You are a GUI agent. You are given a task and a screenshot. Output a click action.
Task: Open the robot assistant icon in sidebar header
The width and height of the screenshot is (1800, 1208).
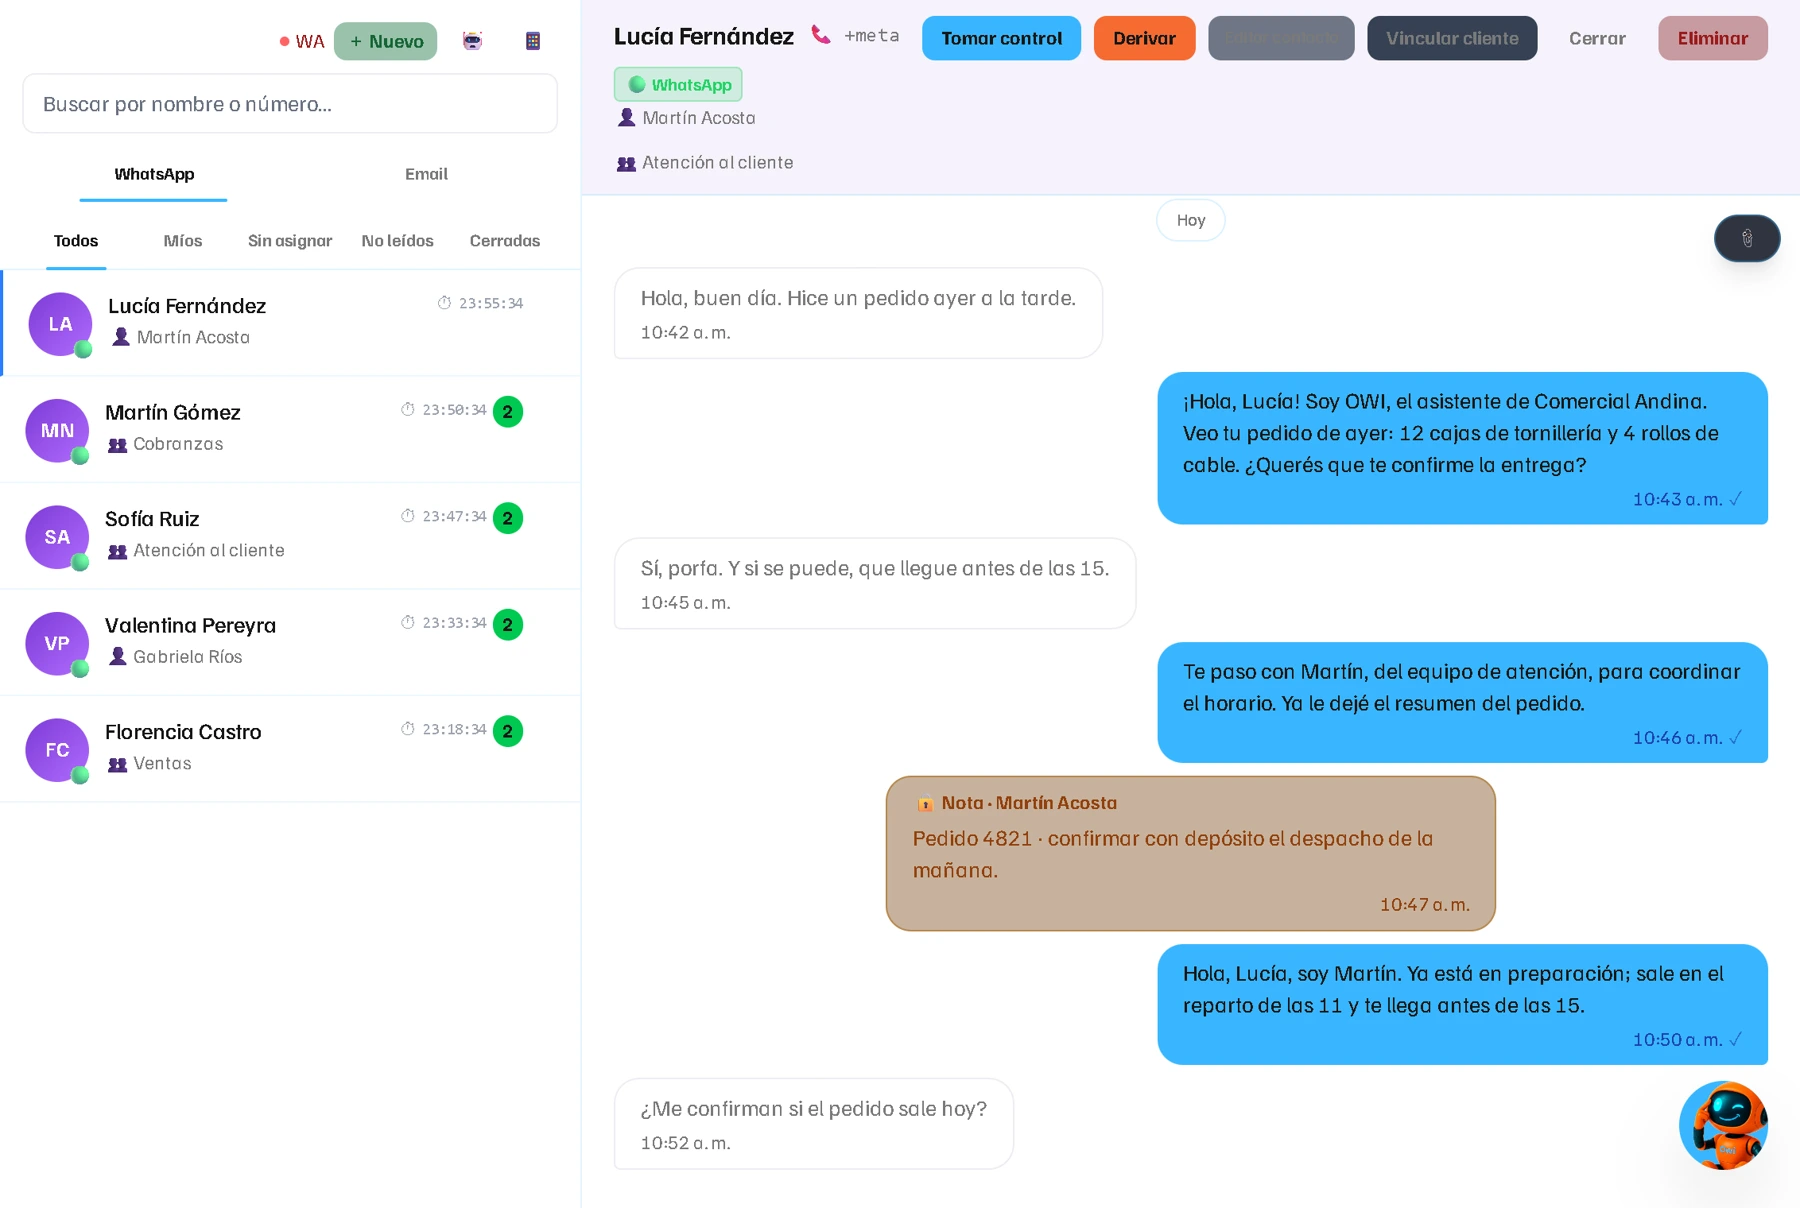[x=472, y=41]
